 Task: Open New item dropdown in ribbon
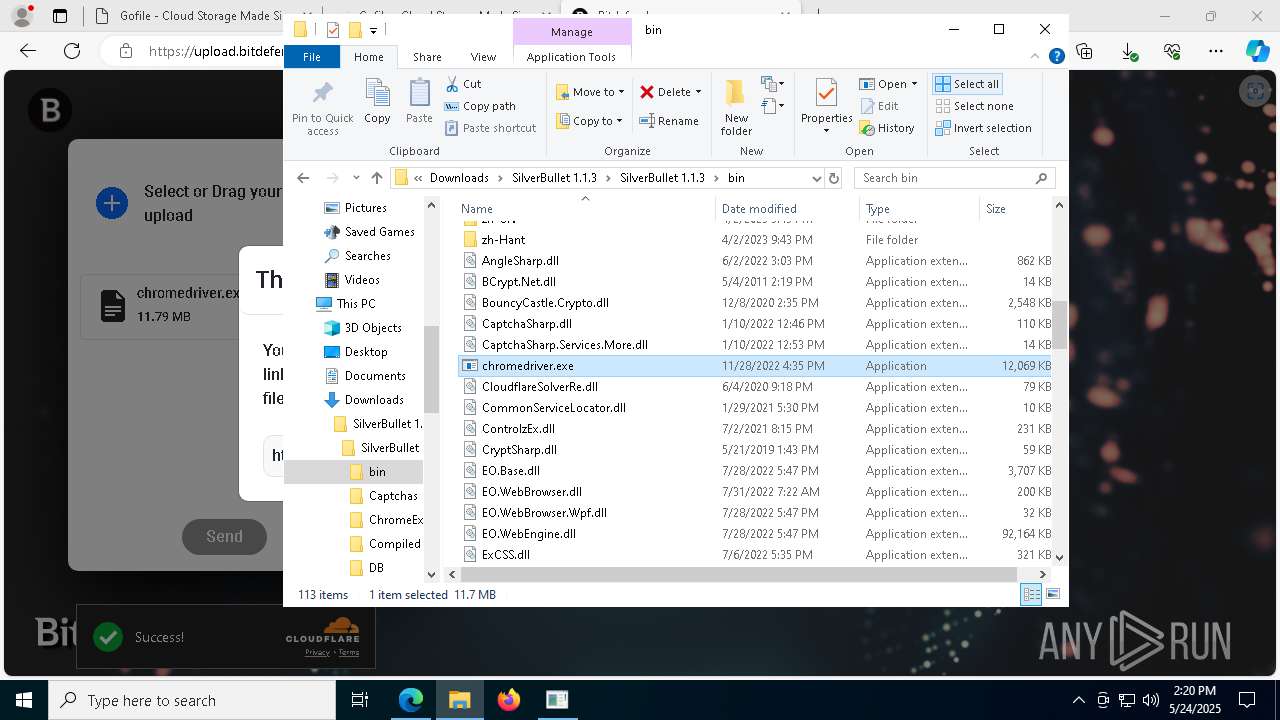click(771, 84)
